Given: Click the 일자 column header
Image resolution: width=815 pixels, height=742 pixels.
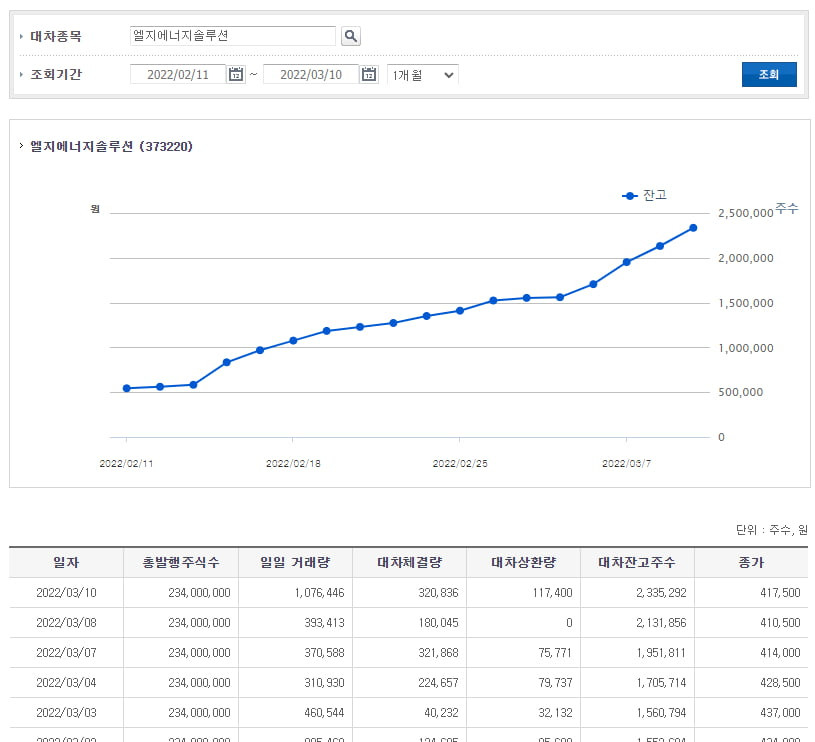Looking at the screenshot, I should [x=66, y=562].
